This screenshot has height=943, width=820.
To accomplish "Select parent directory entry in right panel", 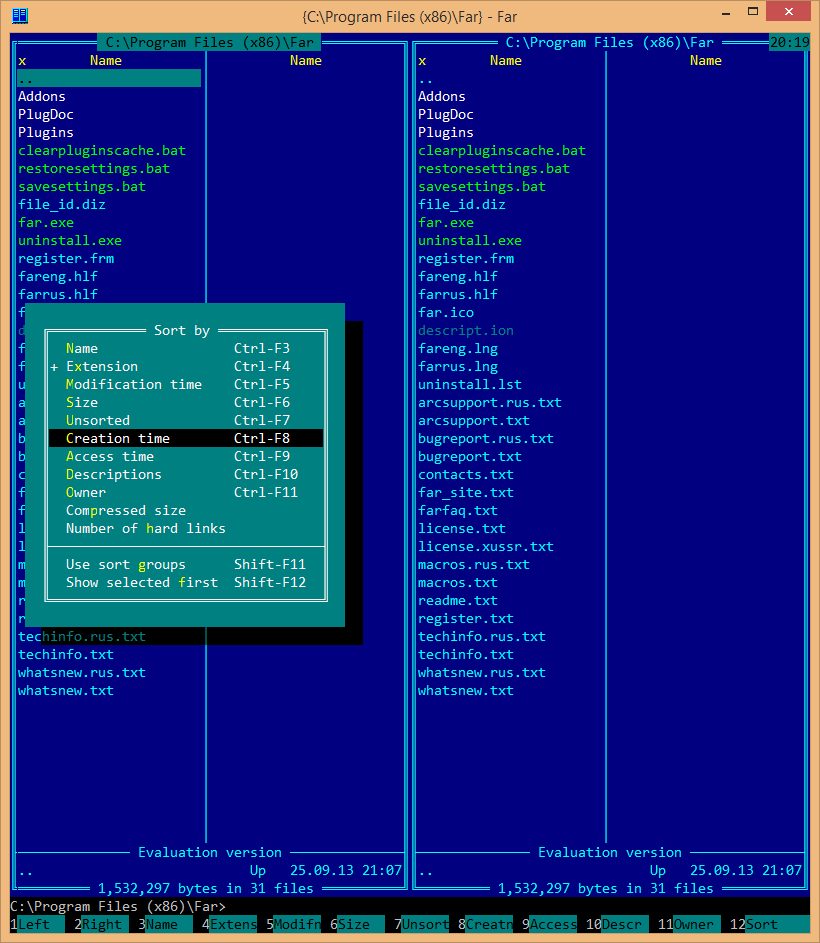I will [x=425, y=79].
